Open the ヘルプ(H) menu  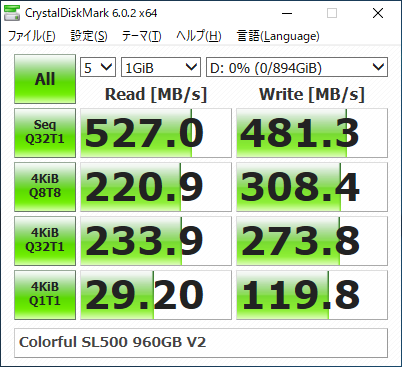tap(199, 36)
